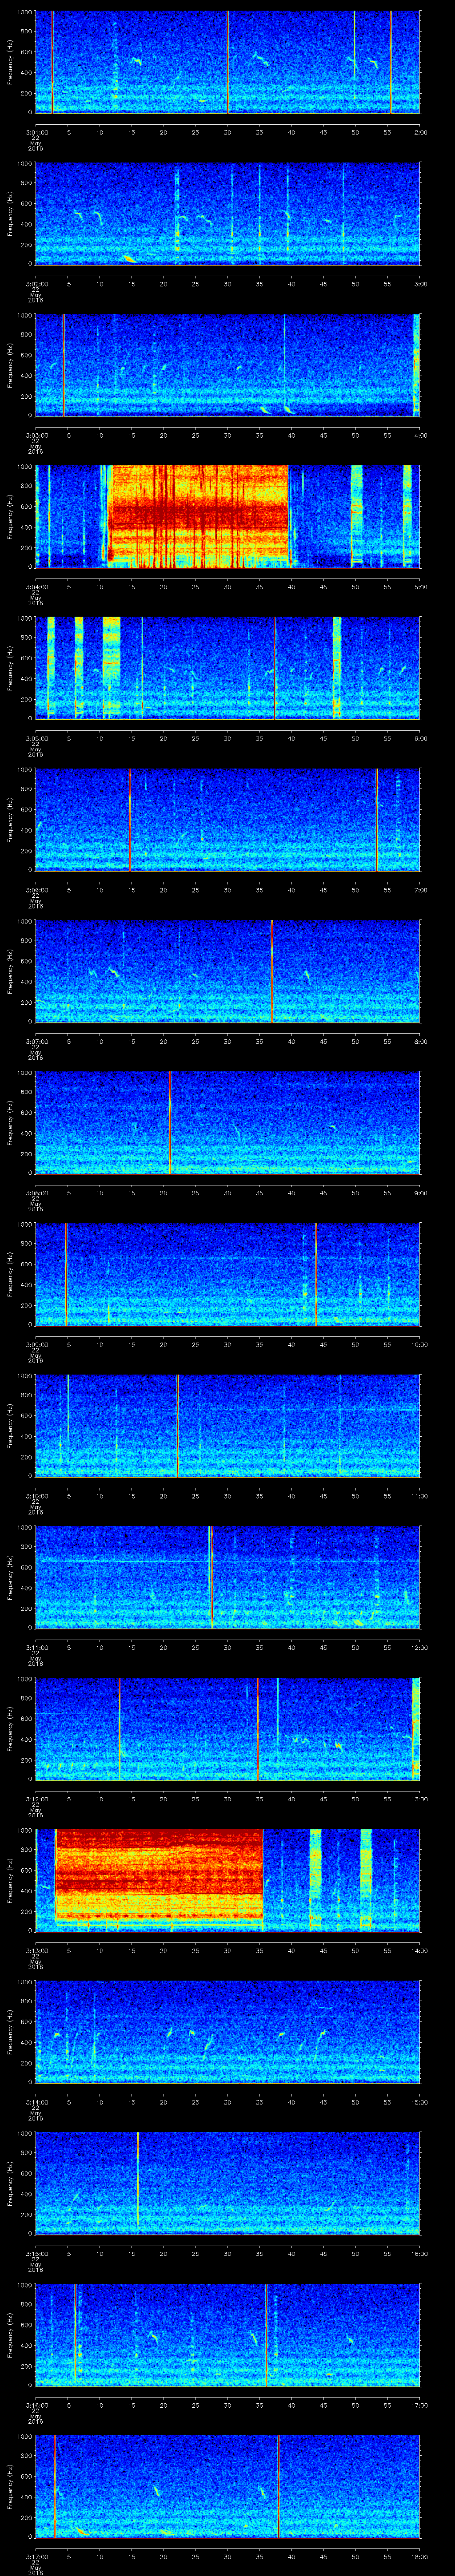Select the spectrogram panel starting at 3:16:00
The width and height of the screenshot is (455, 2576).
pyautogui.click(x=228, y=2335)
